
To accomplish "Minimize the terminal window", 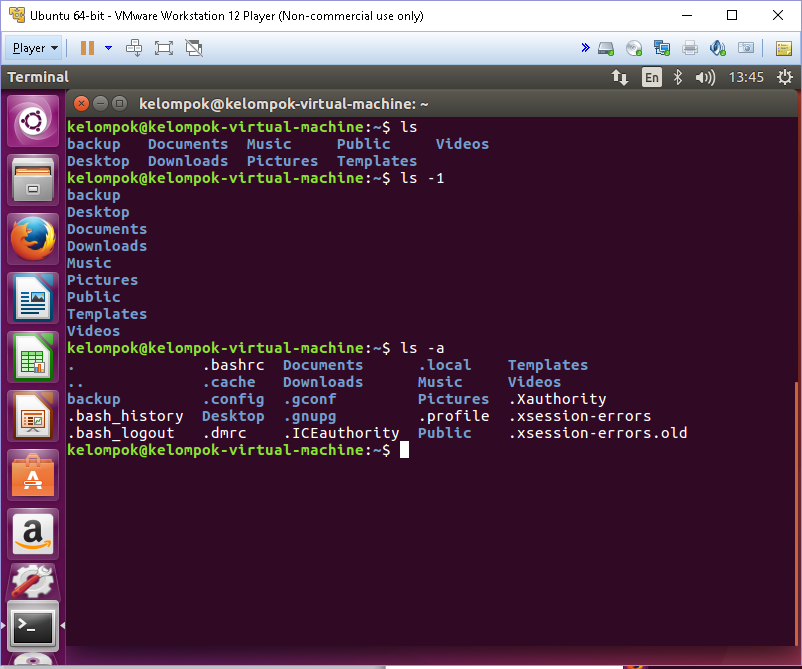I will (101, 104).
